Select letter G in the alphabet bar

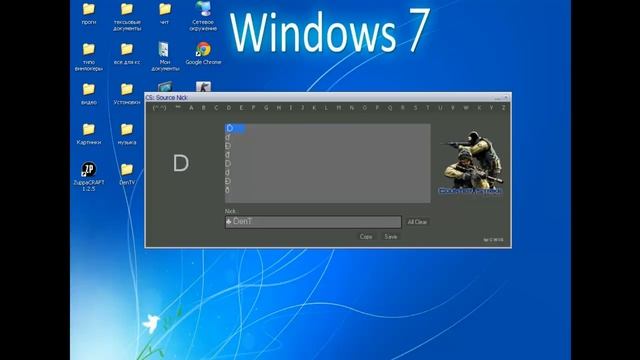pyautogui.click(x=266, y=108)
